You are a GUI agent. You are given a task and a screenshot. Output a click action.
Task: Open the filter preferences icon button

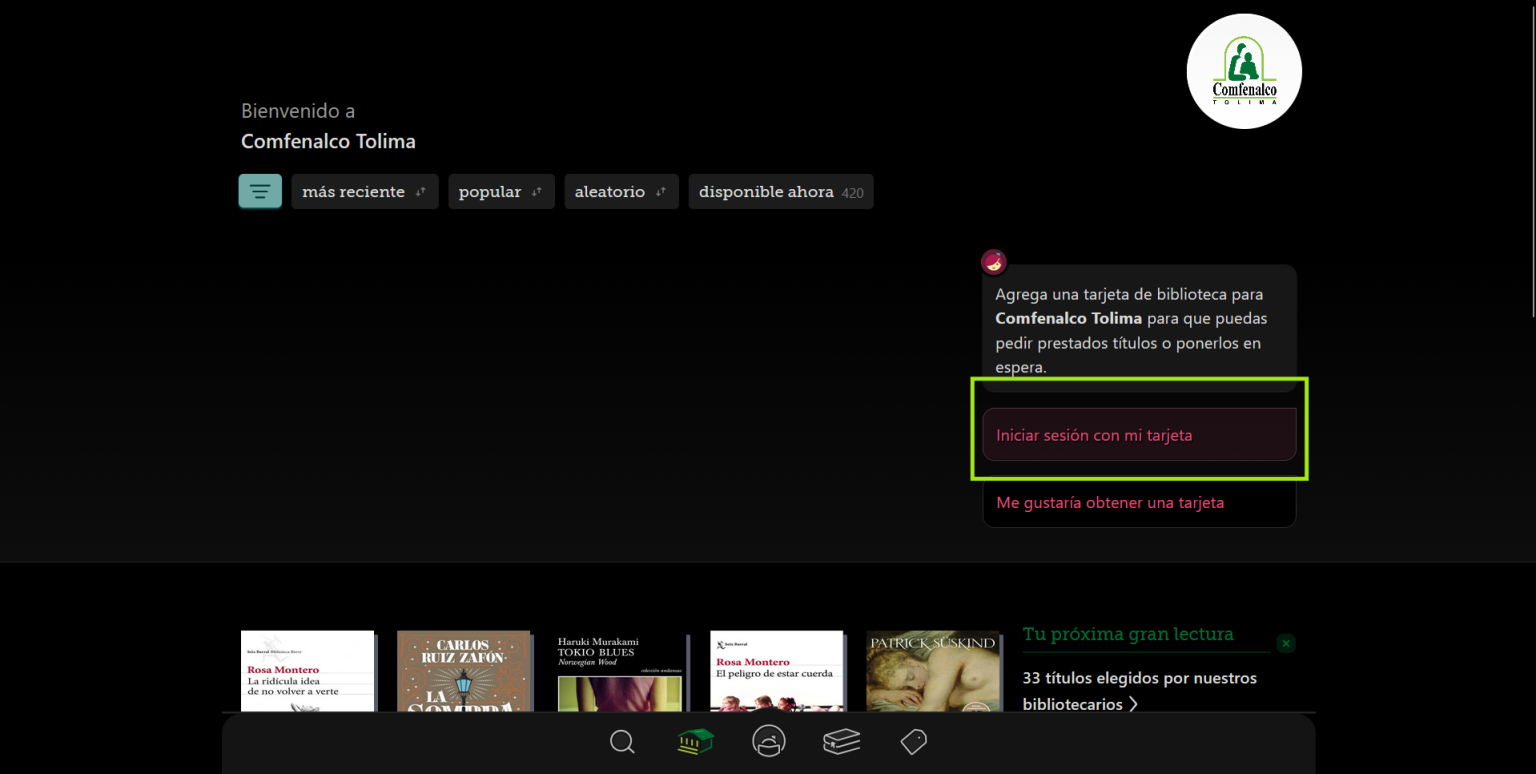260,191
